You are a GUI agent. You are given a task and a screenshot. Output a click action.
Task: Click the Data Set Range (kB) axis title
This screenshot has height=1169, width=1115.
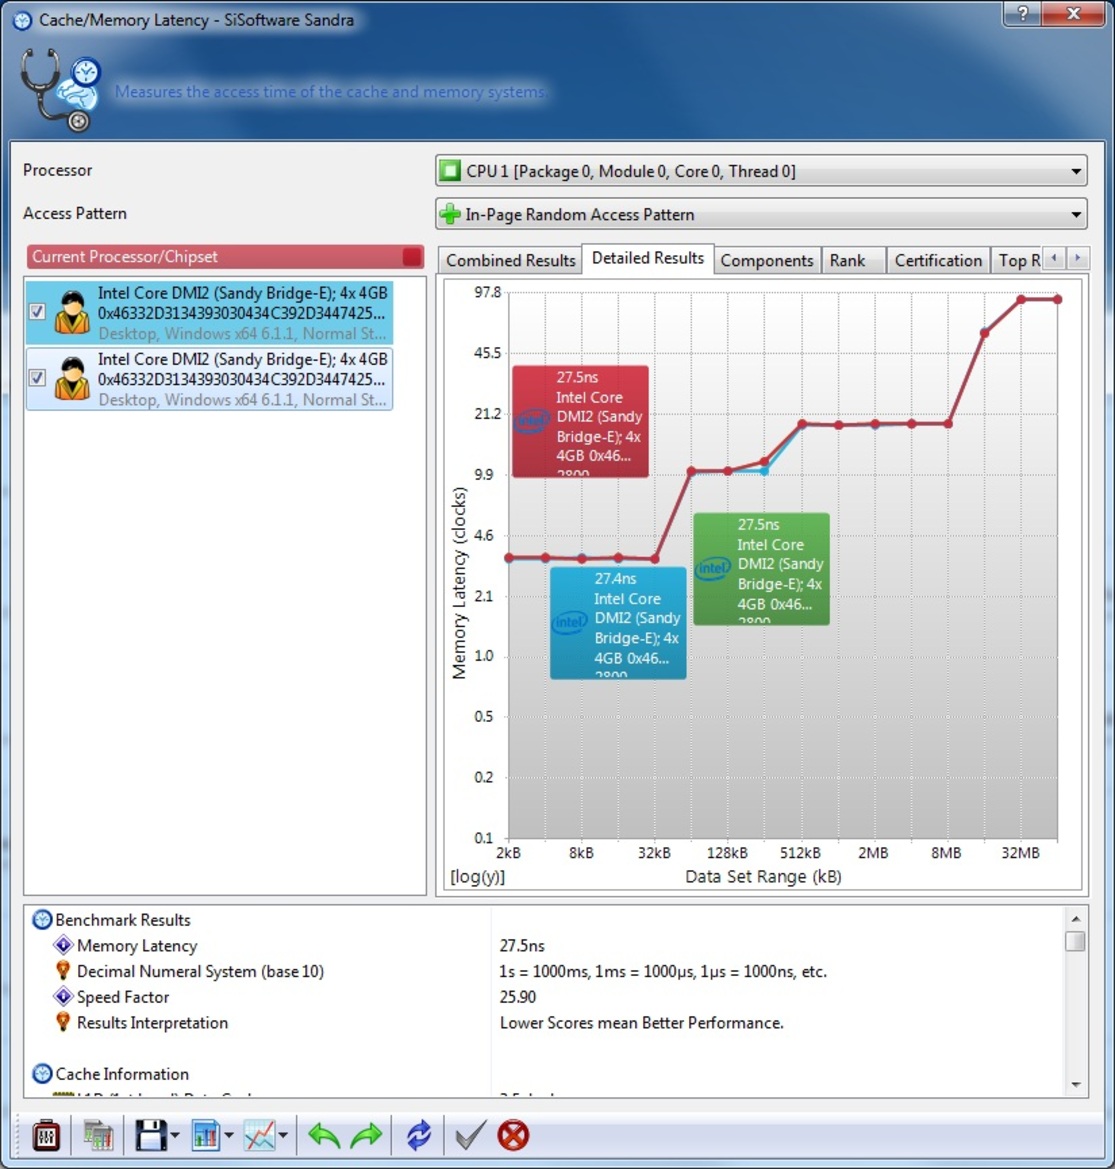point(763,876)
